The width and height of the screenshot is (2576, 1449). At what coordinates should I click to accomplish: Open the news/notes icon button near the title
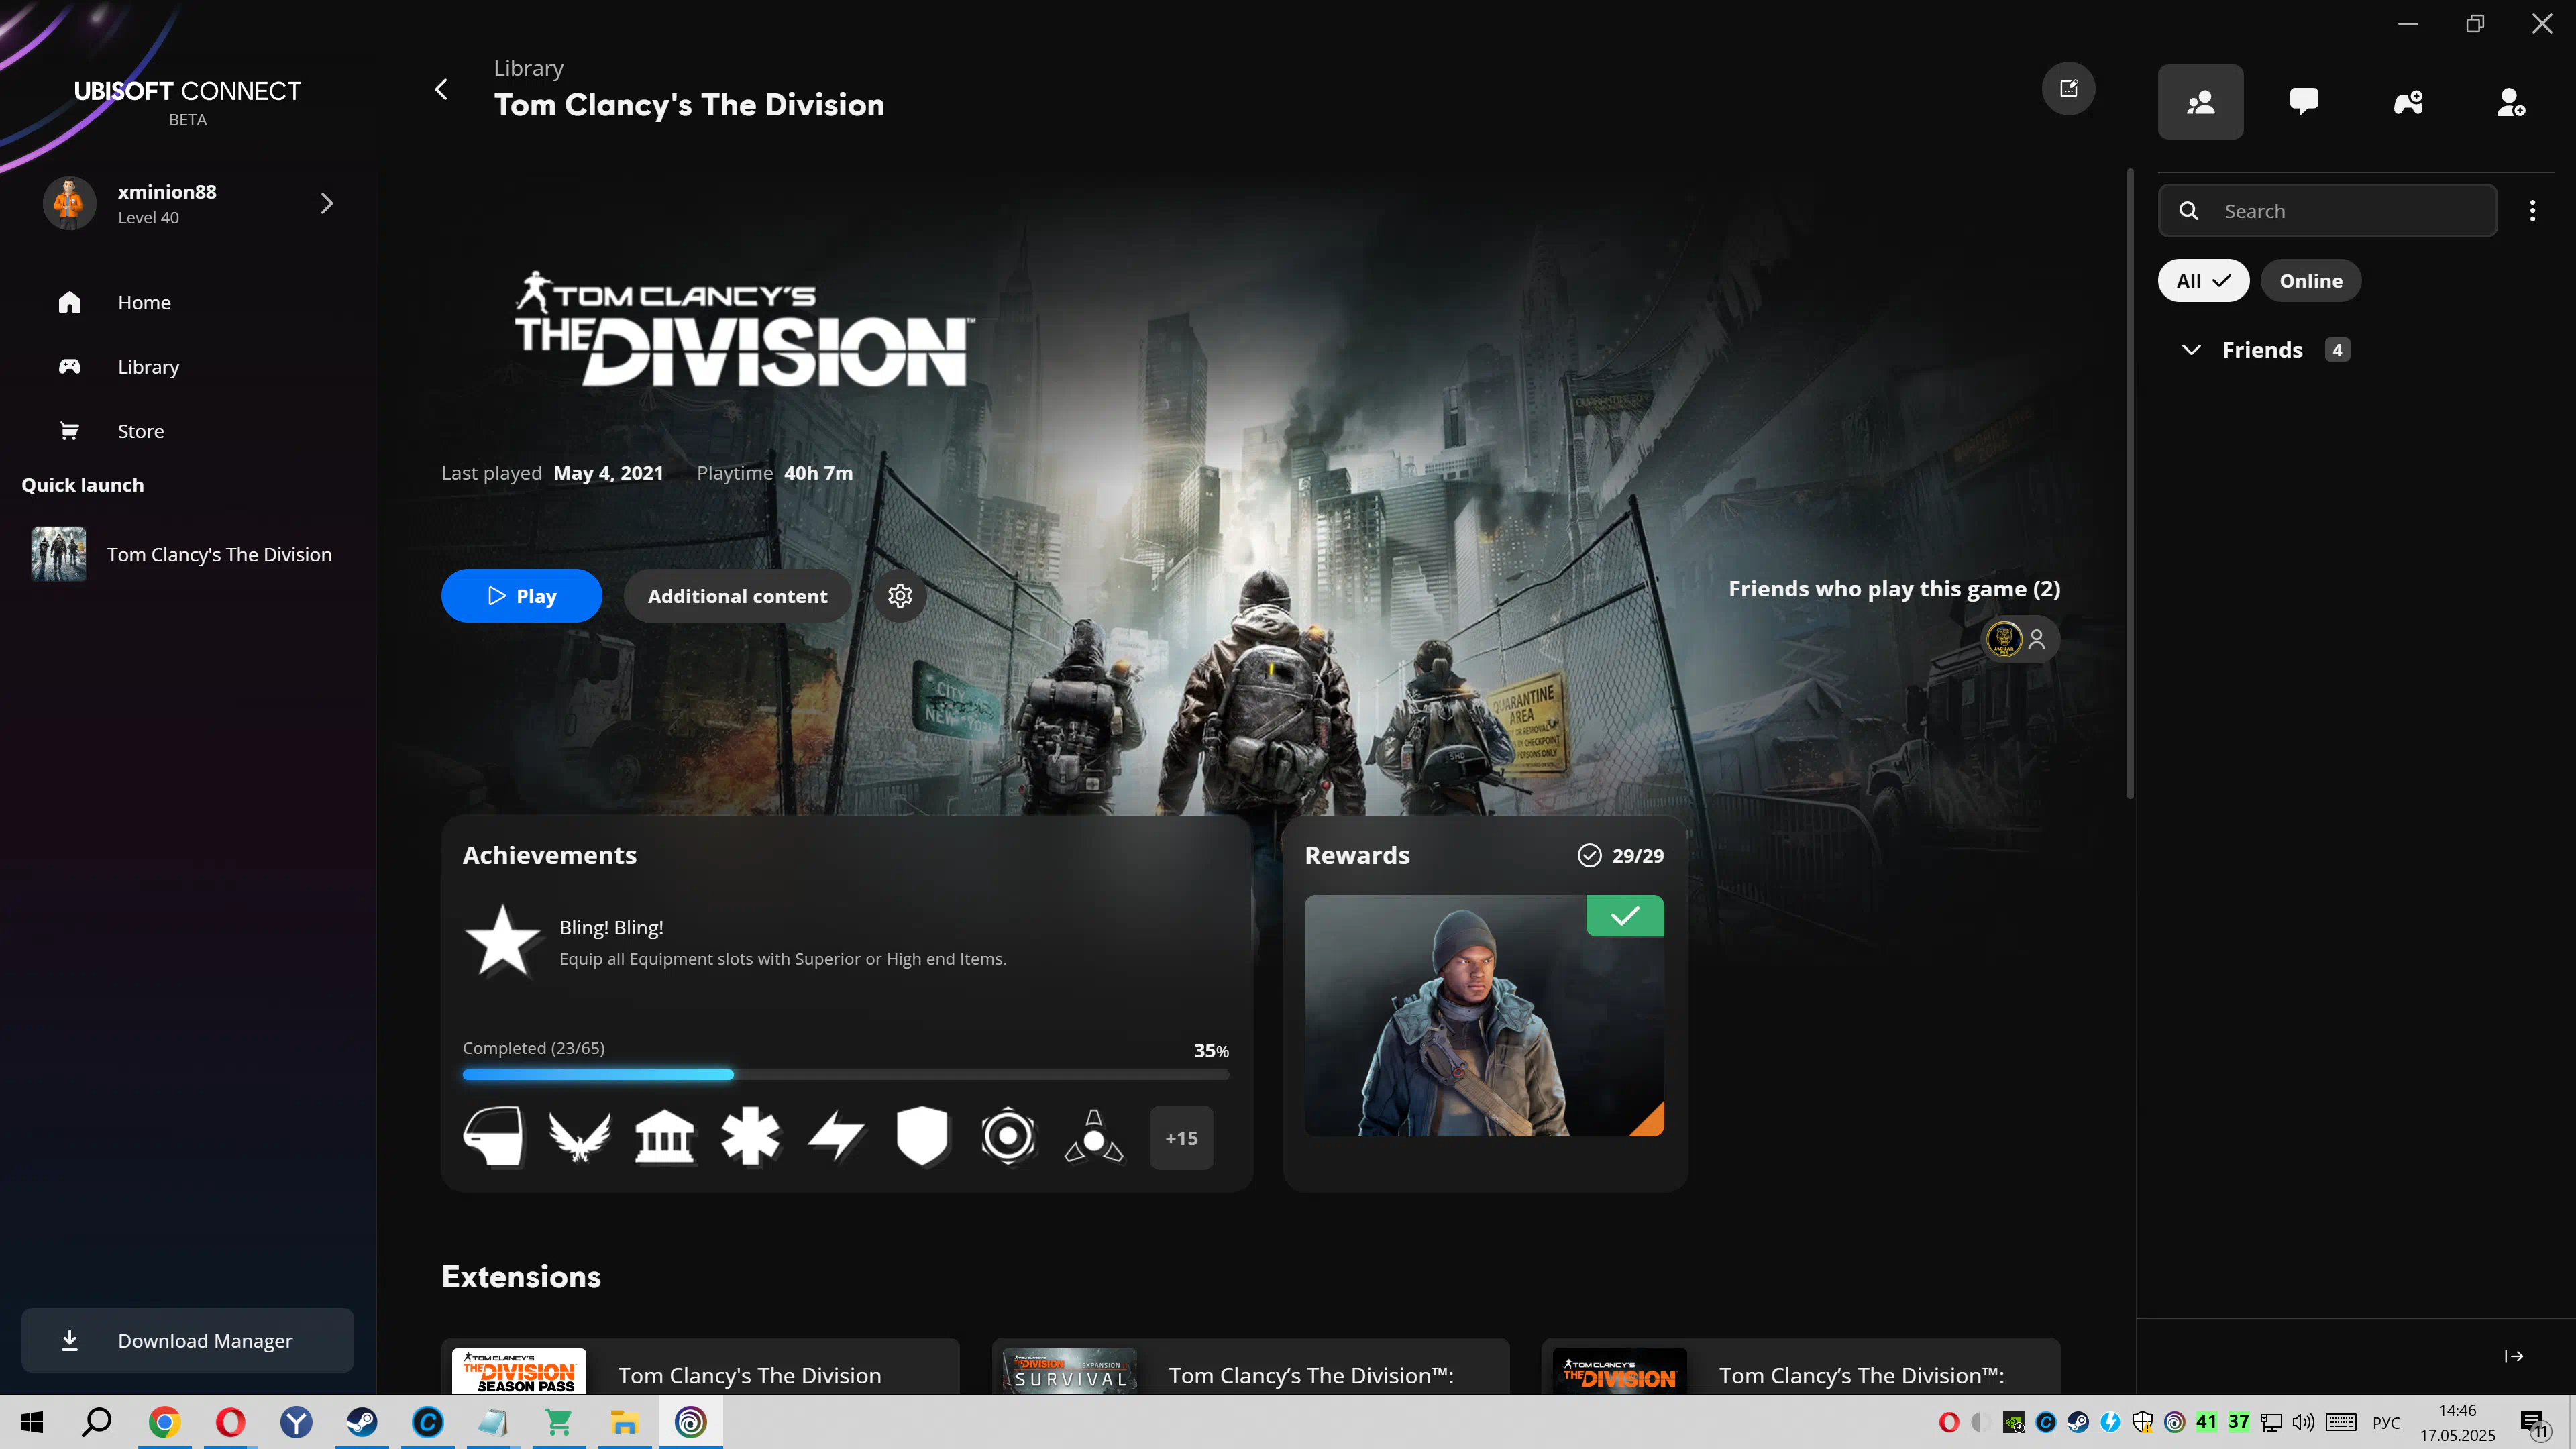[x=2068, y=89]
